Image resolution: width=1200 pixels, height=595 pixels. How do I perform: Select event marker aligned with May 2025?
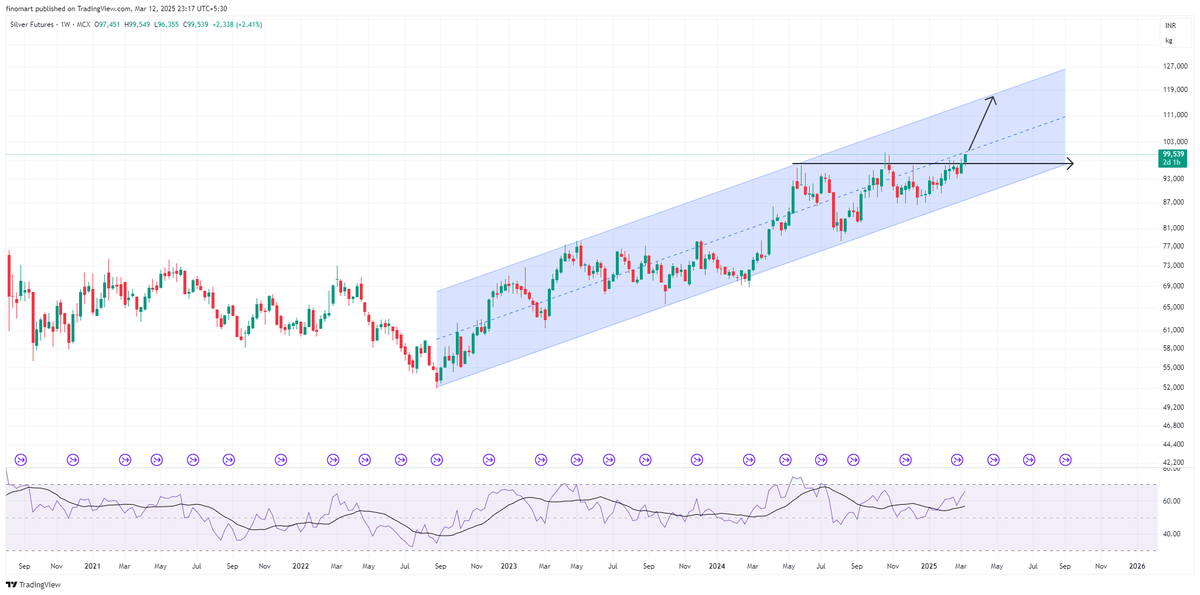coord(993,459)
